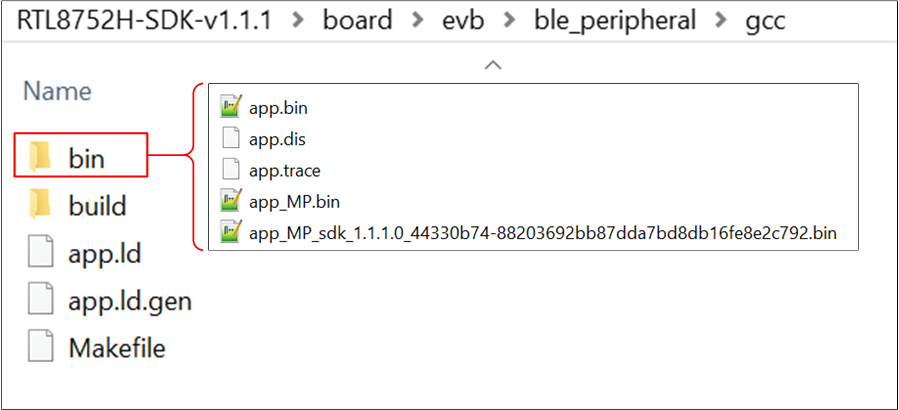
Task: Click the app.bin file icon
Action: click(x=230, y=107)
